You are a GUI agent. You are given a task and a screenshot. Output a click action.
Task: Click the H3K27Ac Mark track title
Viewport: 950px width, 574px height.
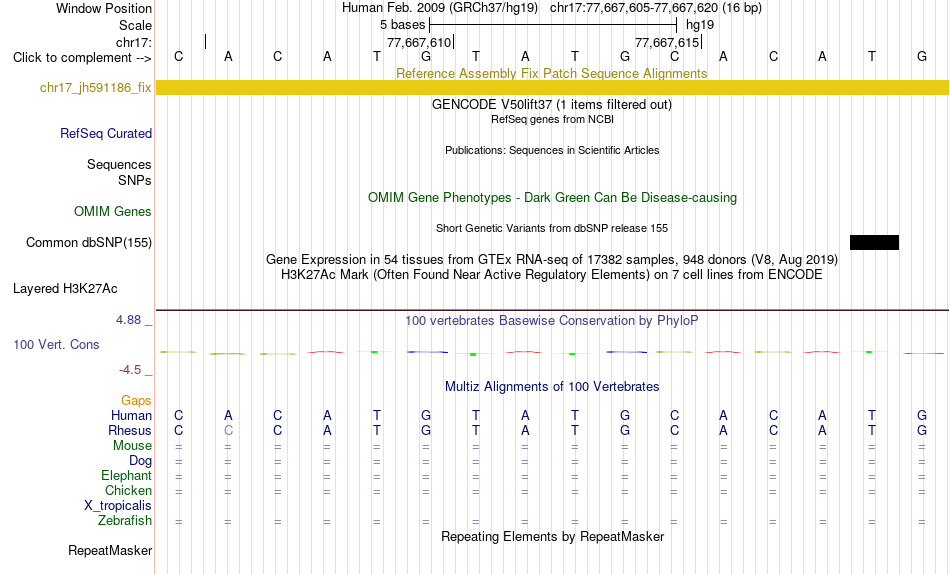[552, 275]
